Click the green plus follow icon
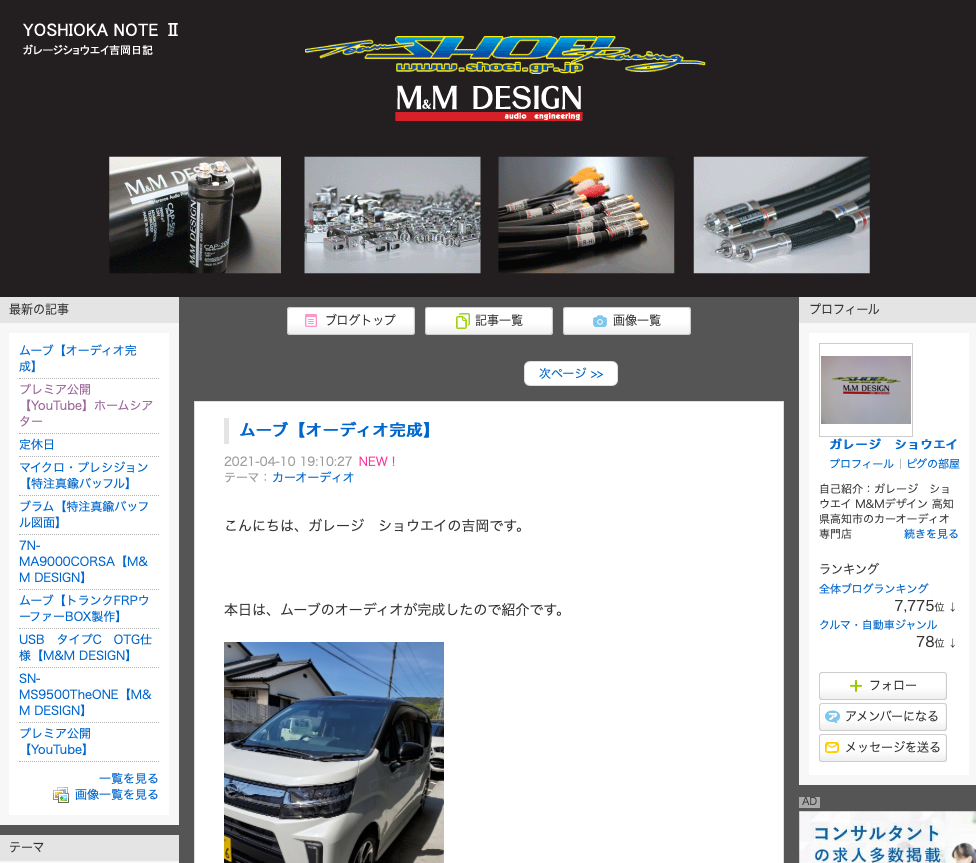The width and height of the screenshot is (976, 863). [x=856, y=686]
